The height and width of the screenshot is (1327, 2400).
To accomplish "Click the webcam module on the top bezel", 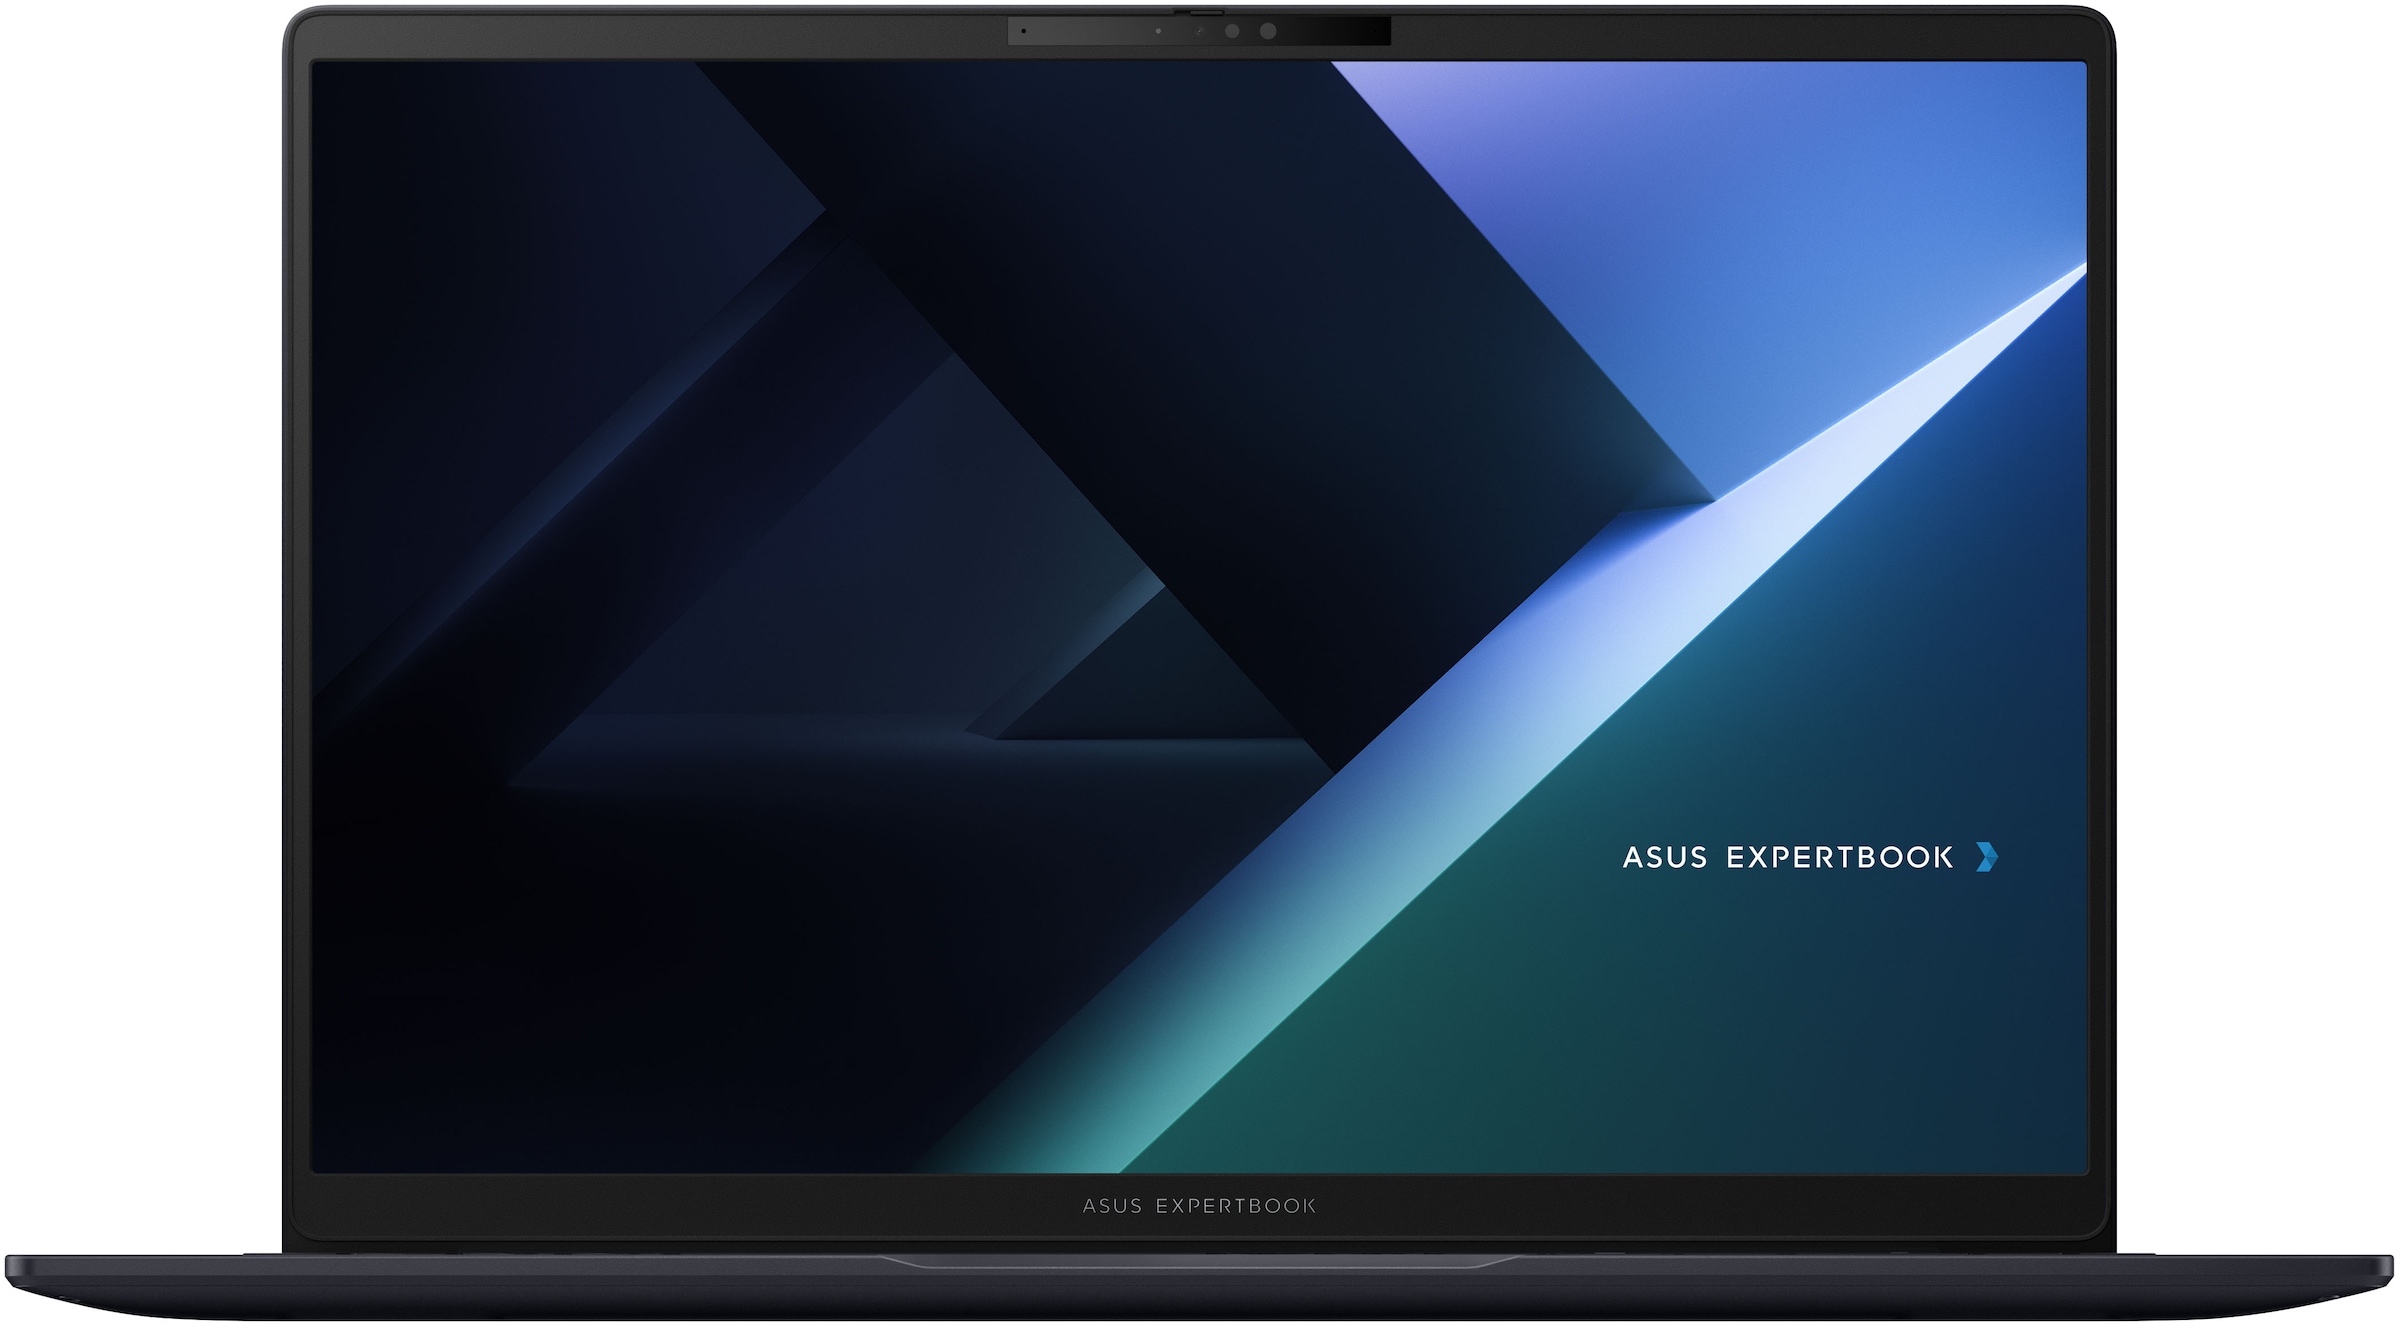I will [x=1200, y=32].
